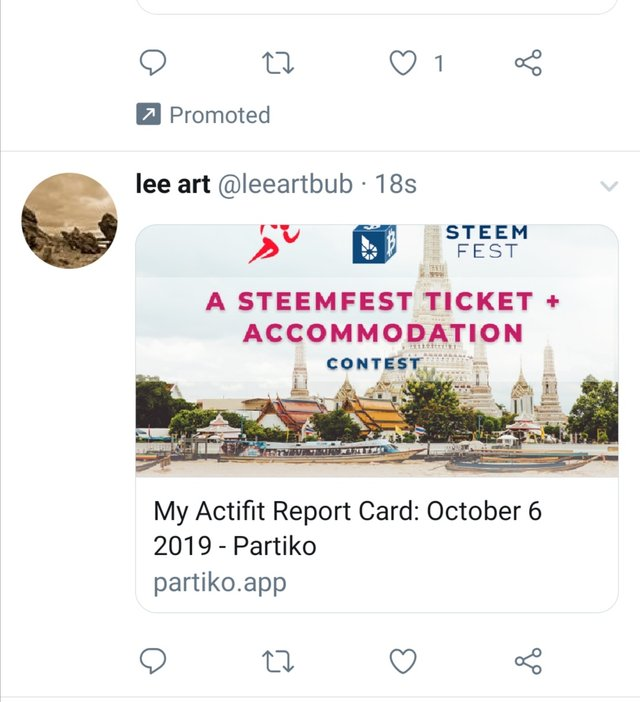This screenshot has width=640, height=702.
Task: Expand lee art tweet options chevron
Action: click(x=607, y=186)
